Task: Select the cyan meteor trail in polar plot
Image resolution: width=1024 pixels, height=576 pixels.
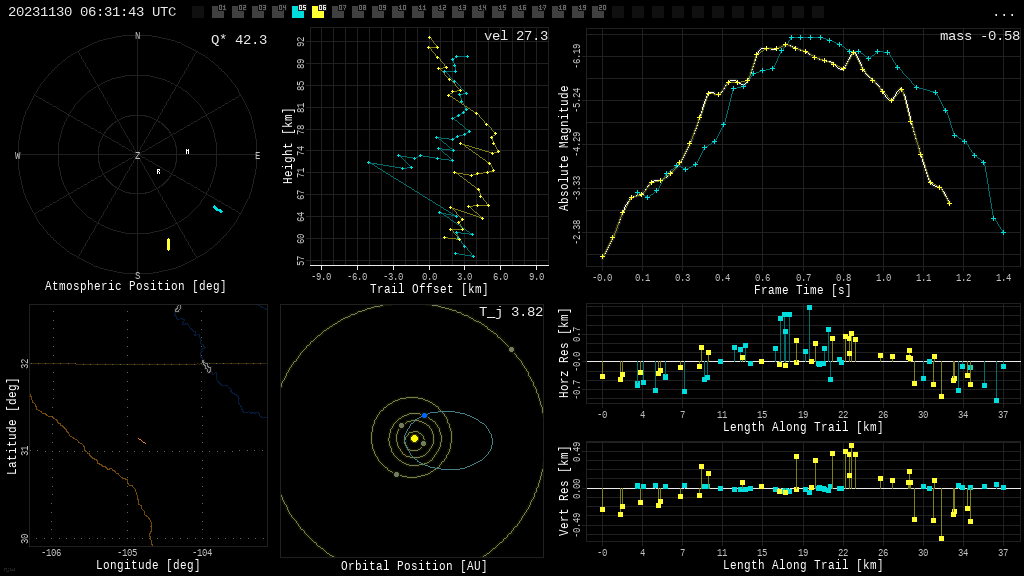Action: pos(217,209)
